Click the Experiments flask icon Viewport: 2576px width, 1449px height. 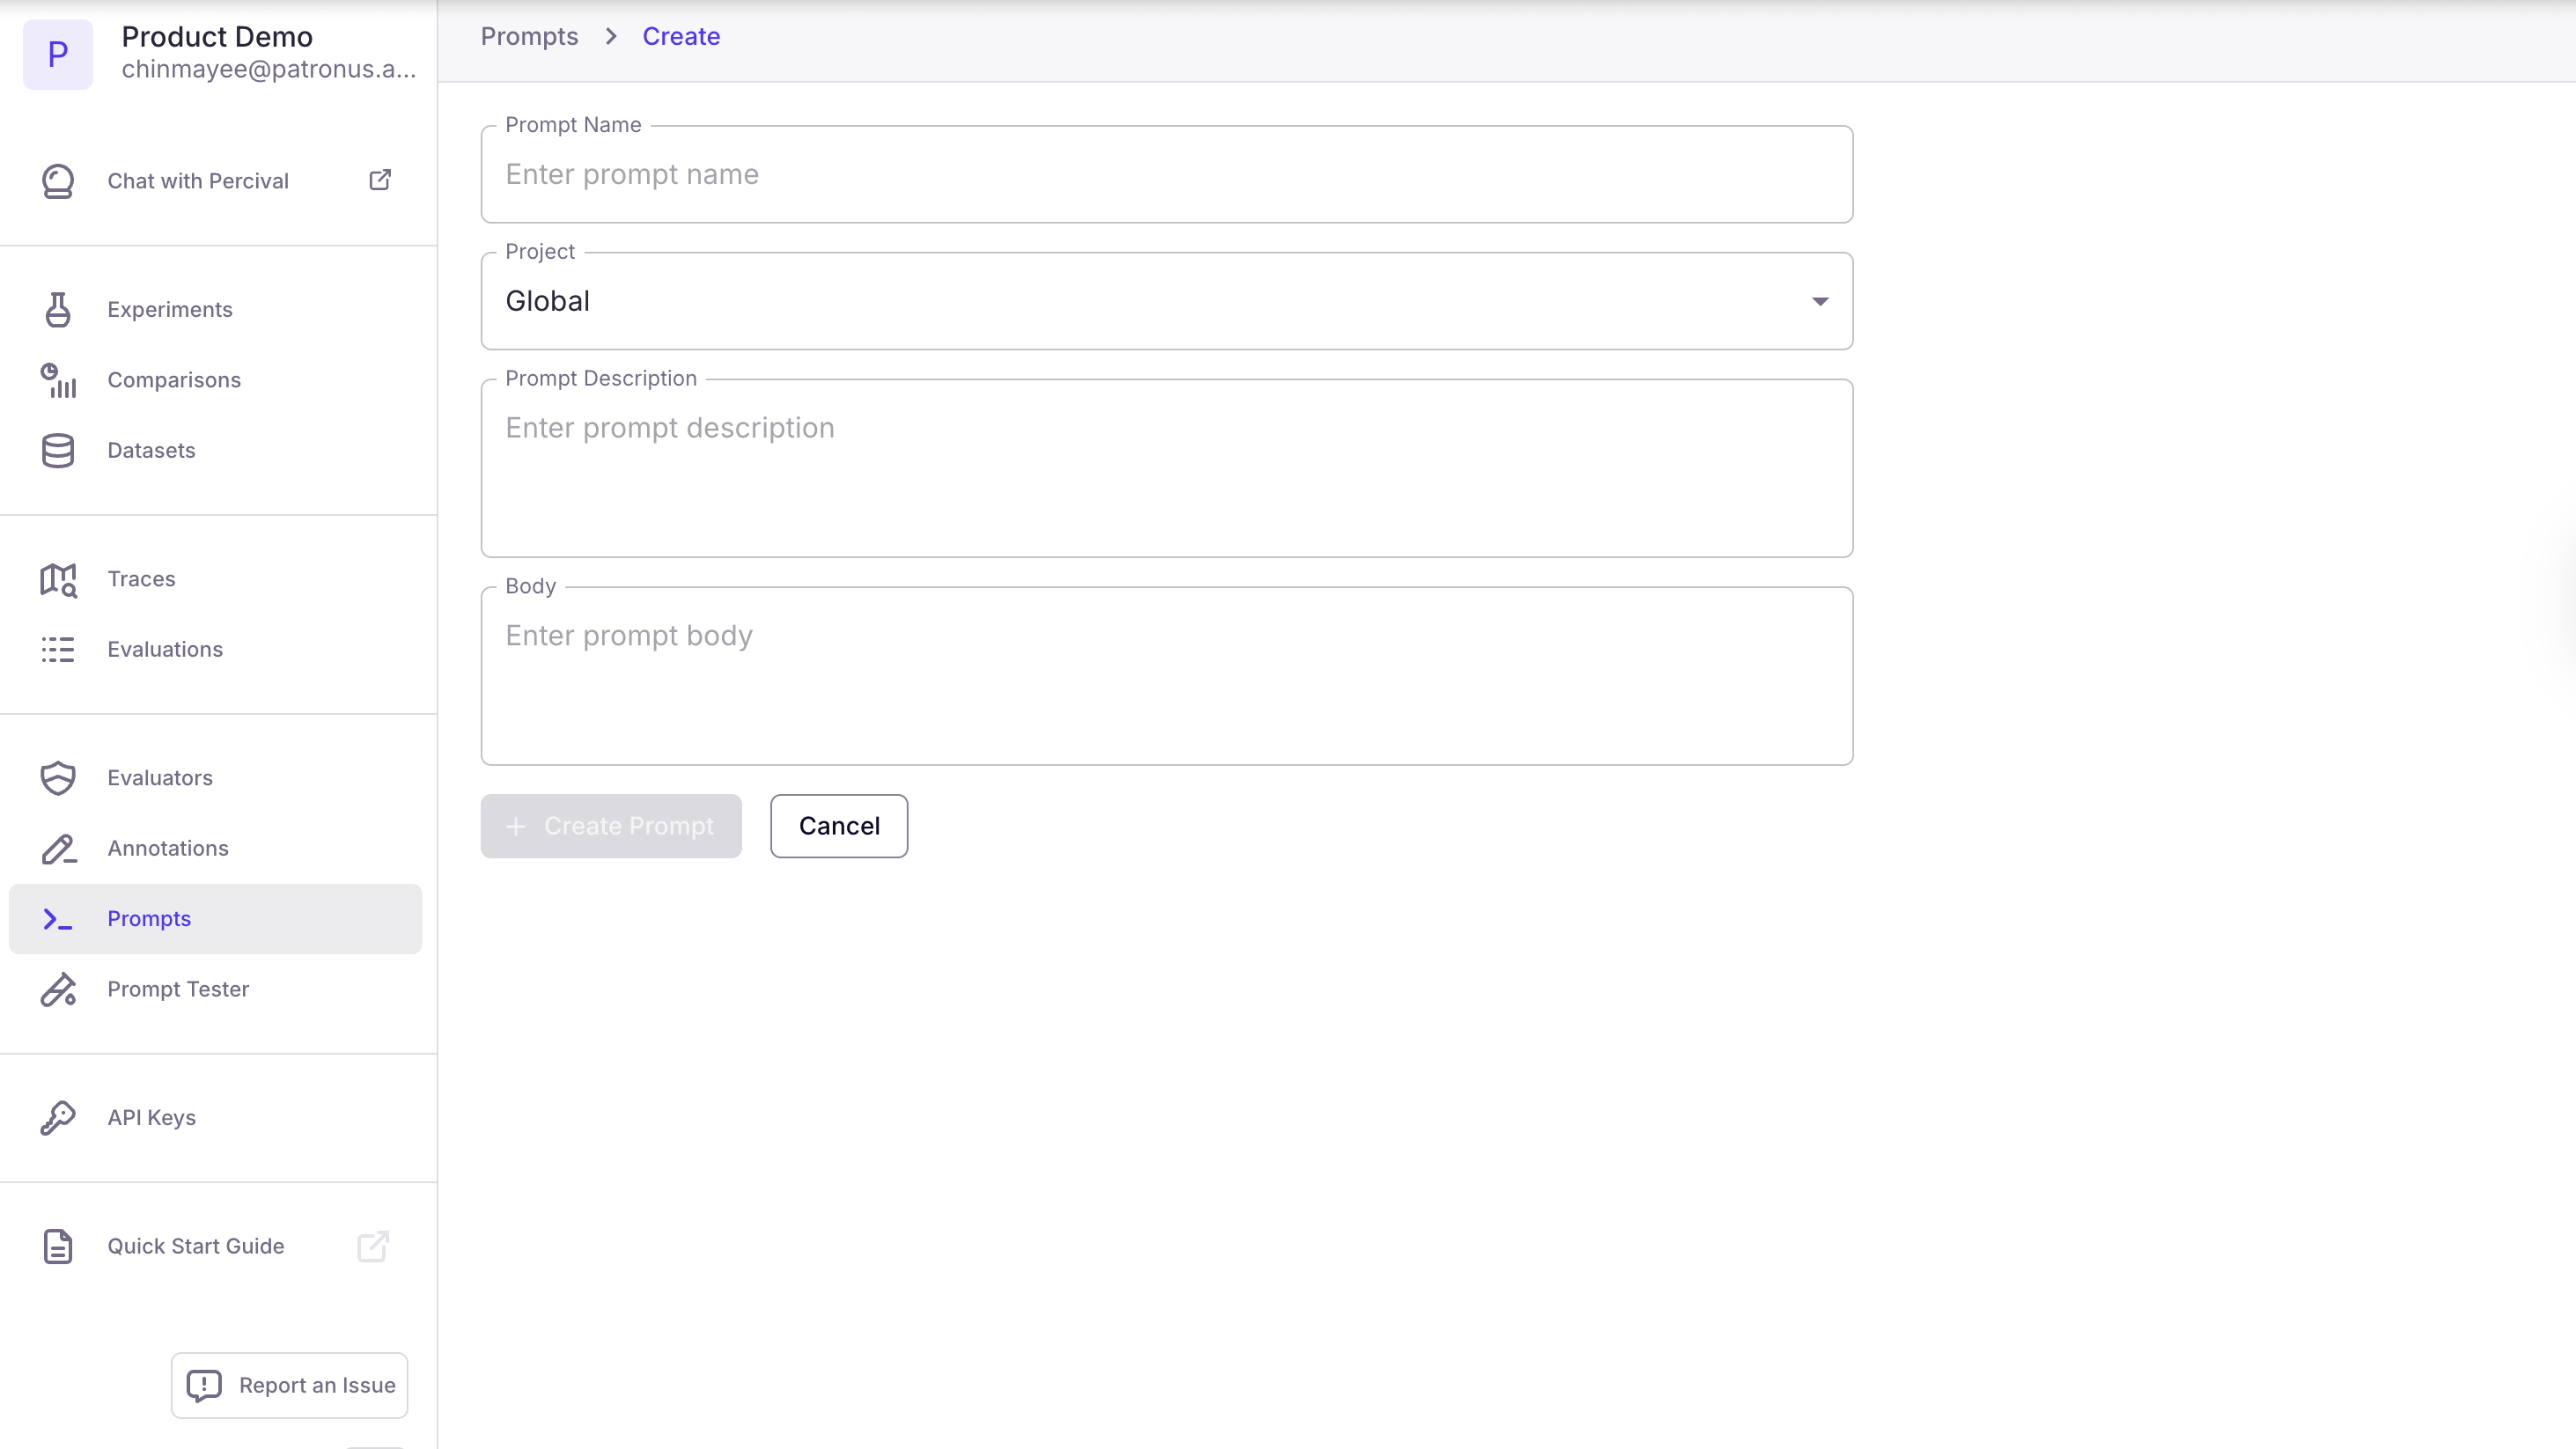pos(58,309)
